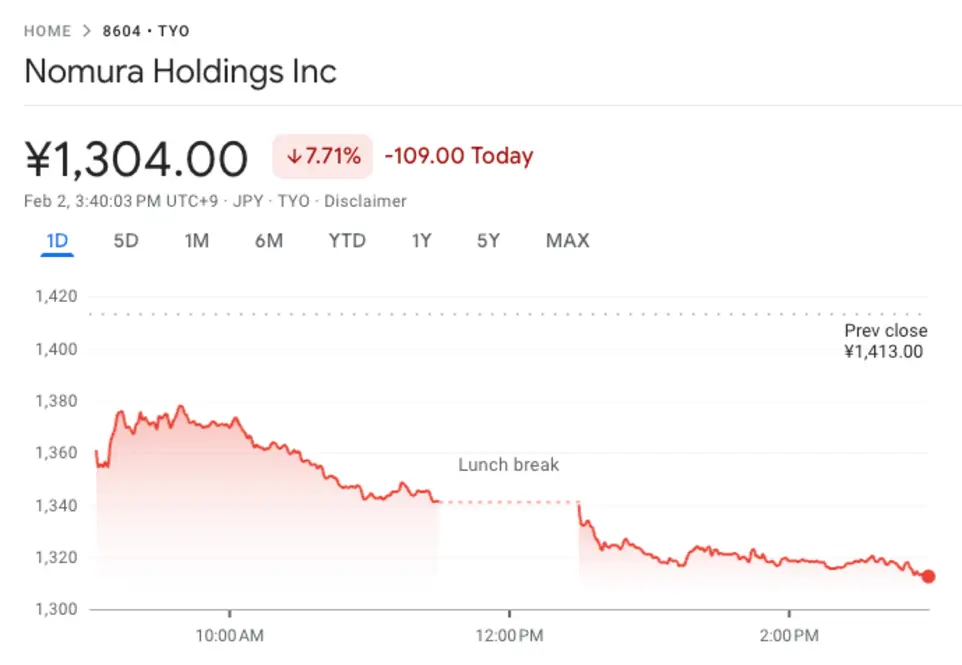Click the Prev close ¥1,413.00 label

point(885,341)
